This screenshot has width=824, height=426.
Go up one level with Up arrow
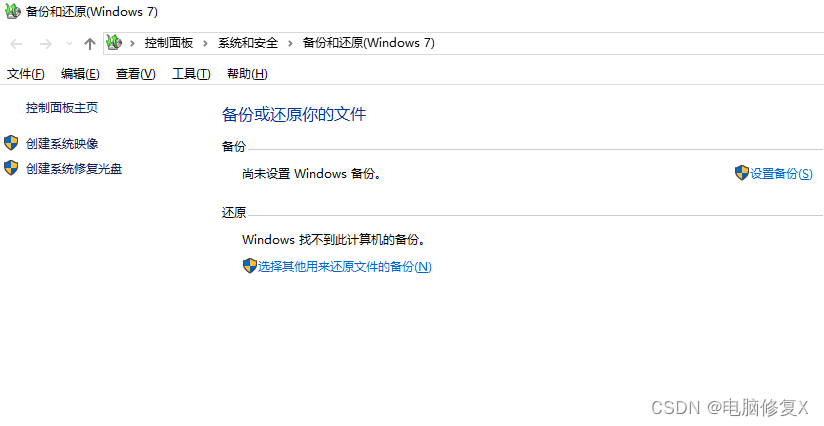90,44
